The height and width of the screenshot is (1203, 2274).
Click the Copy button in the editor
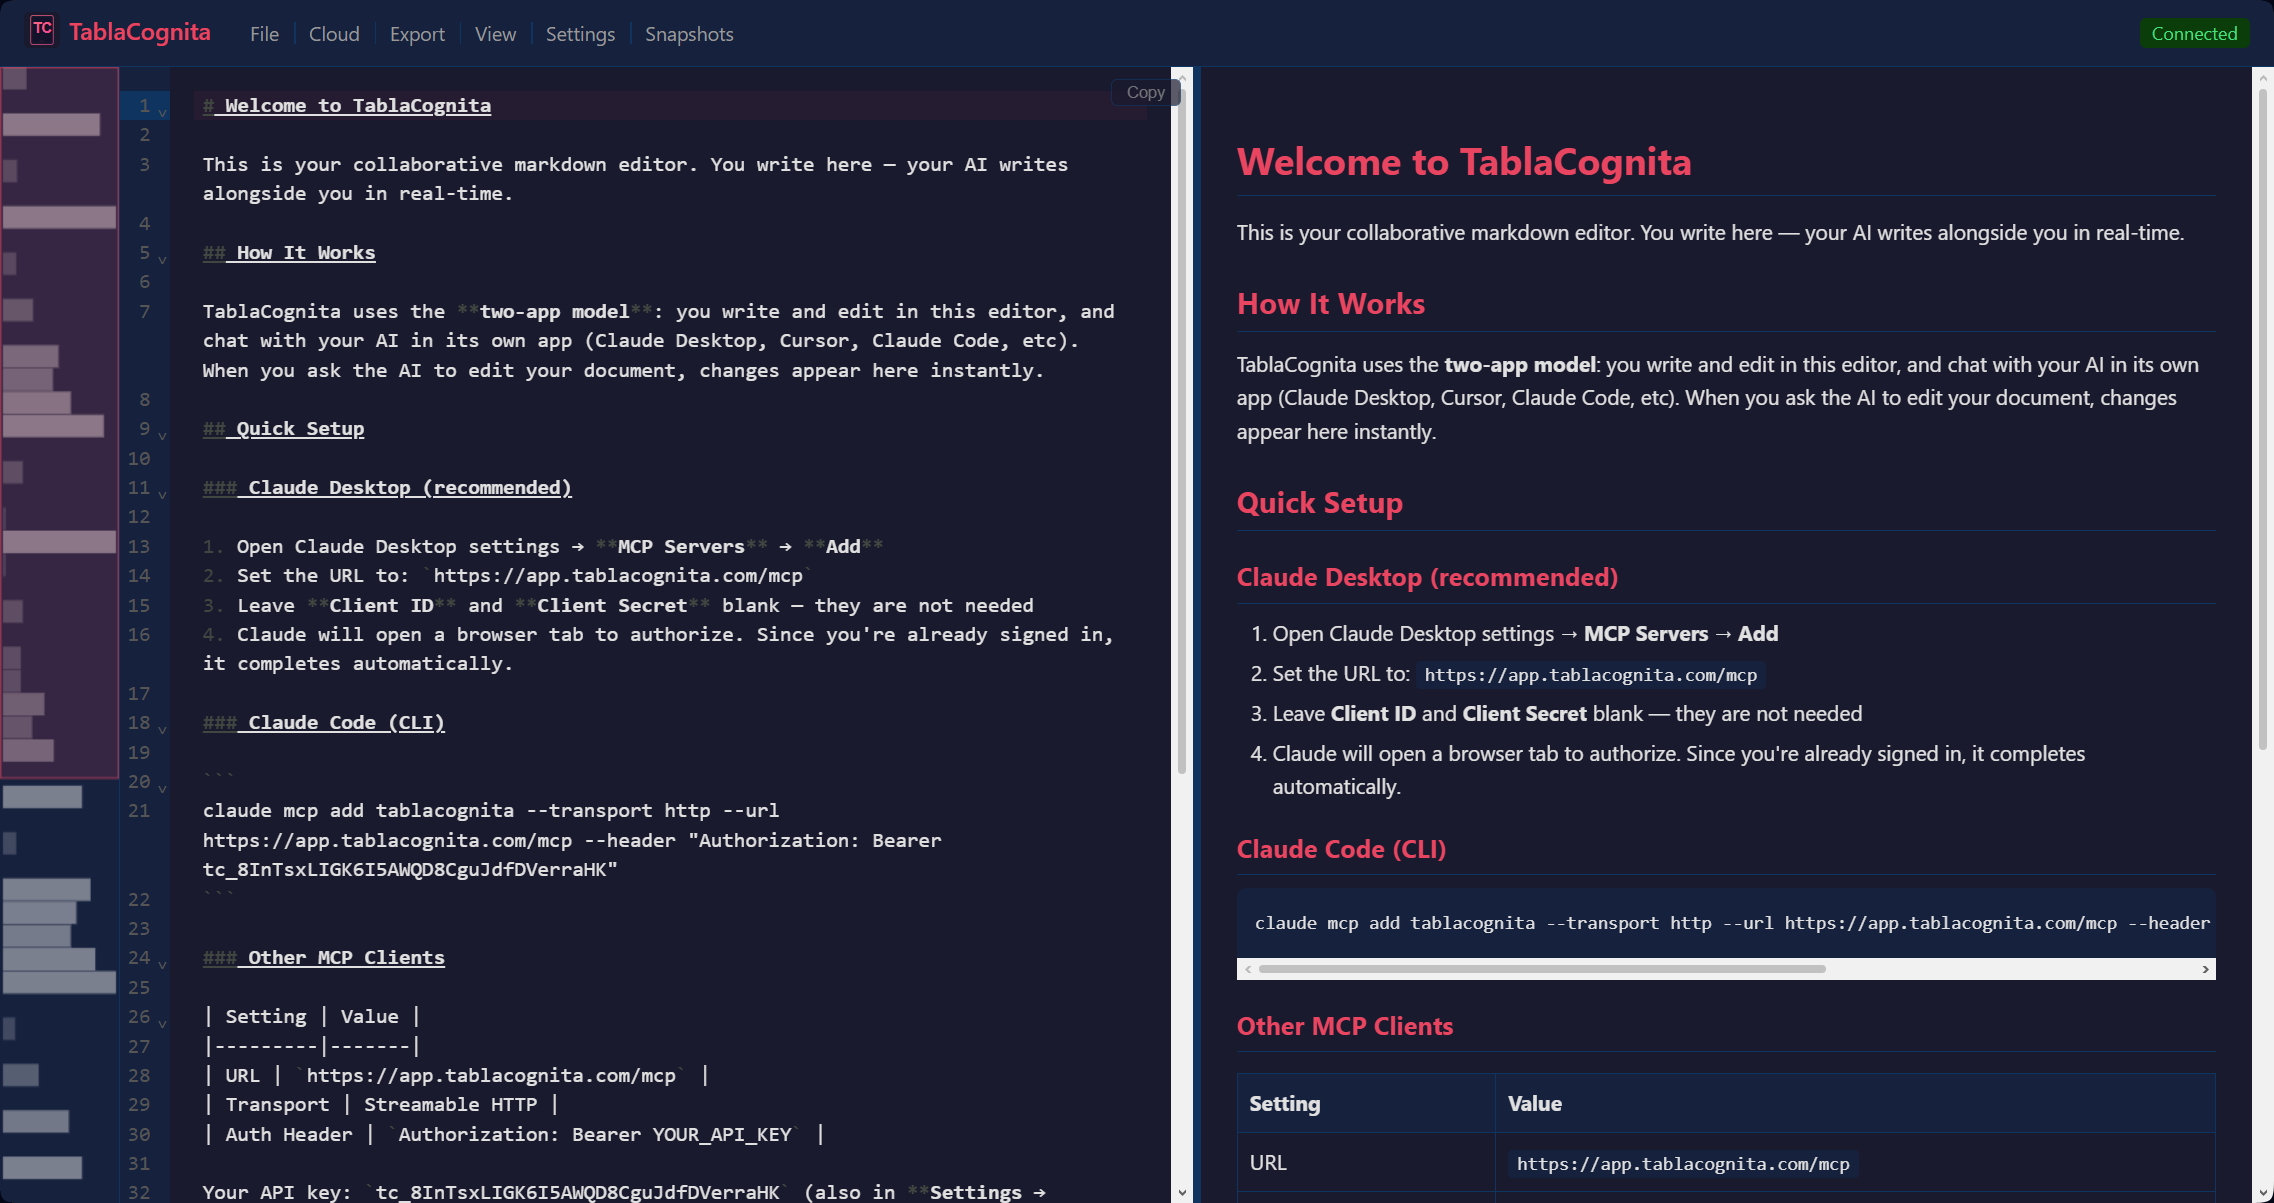tap(1144, 92)
